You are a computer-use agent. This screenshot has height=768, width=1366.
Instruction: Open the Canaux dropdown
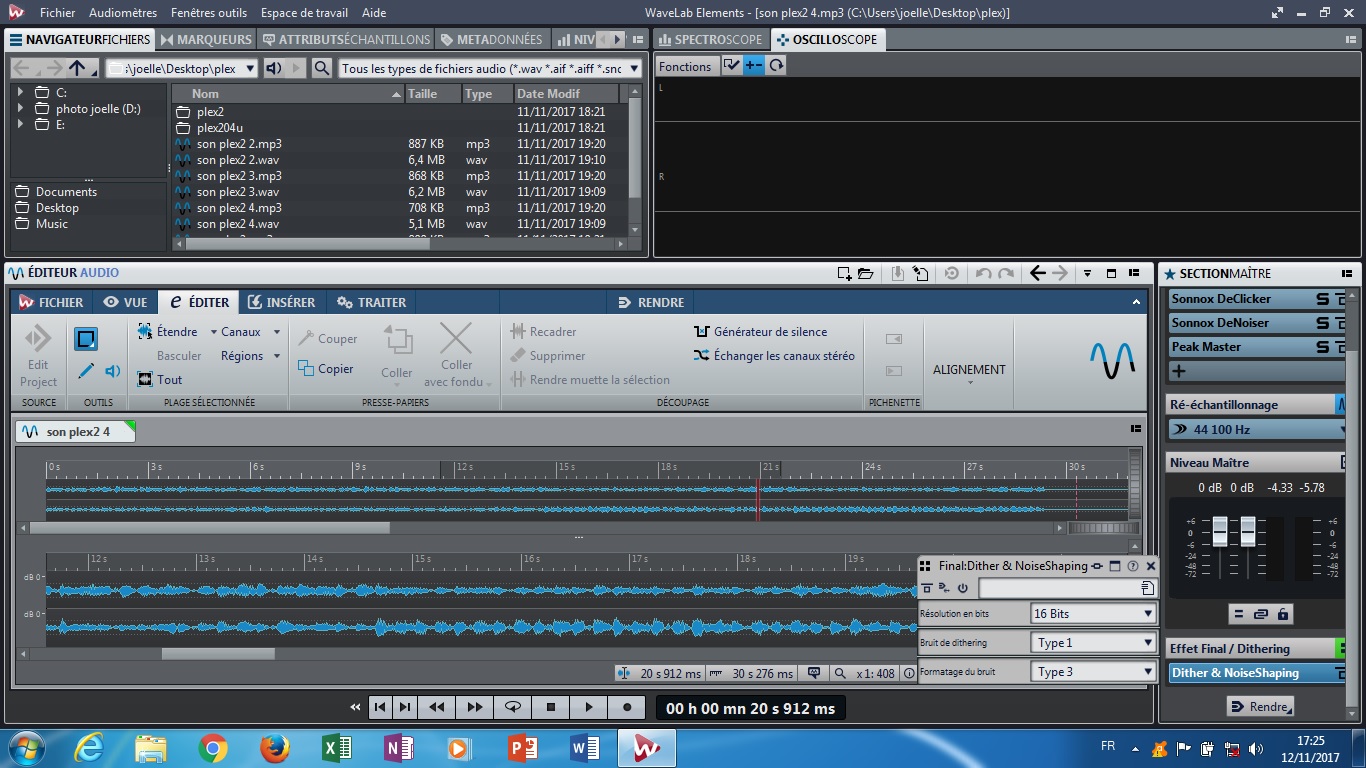(x=251, y=331)
